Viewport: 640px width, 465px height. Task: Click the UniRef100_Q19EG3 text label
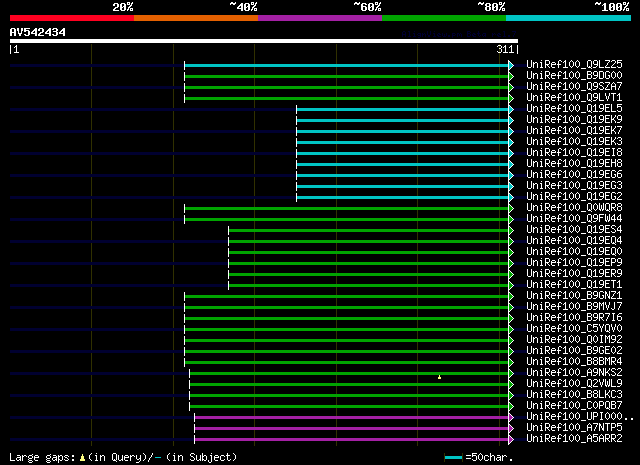tap(574, 185)
